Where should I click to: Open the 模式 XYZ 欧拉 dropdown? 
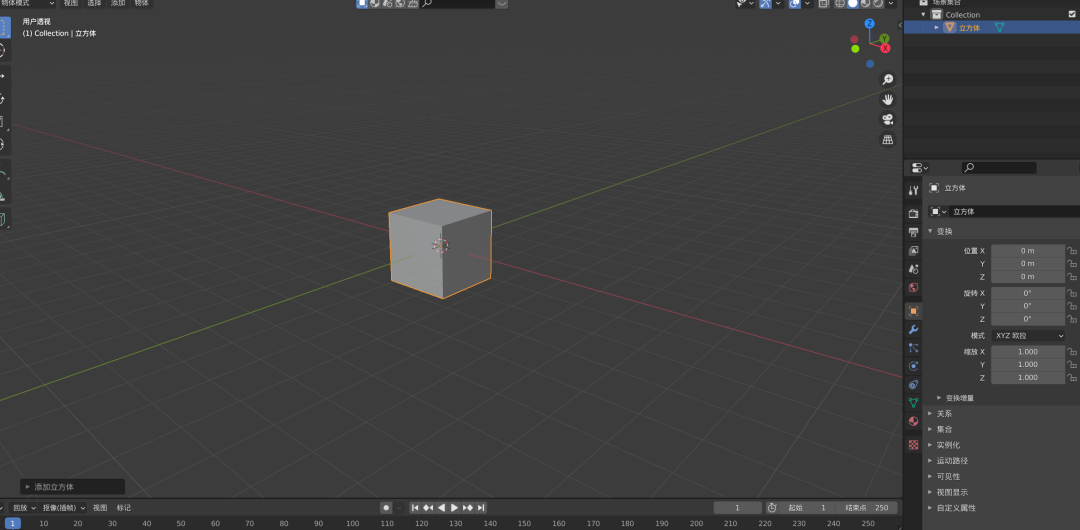click(1028, 336)
